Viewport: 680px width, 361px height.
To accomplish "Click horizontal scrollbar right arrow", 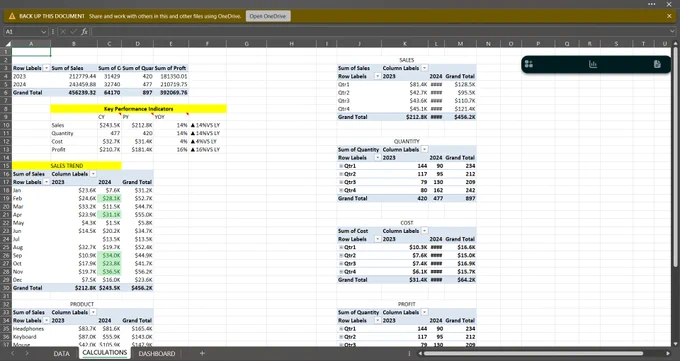I will coord(668,353).
